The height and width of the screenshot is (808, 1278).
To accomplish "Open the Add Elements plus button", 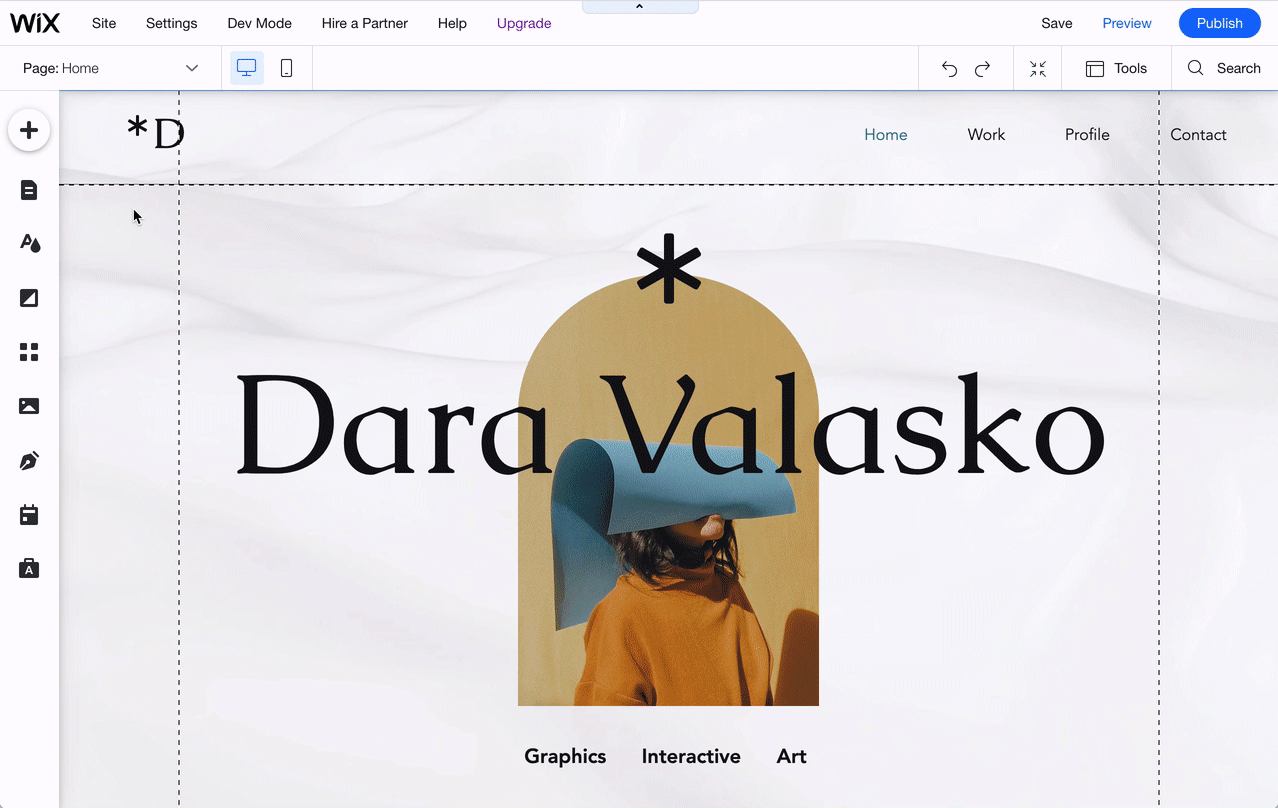I will [29, 130].
